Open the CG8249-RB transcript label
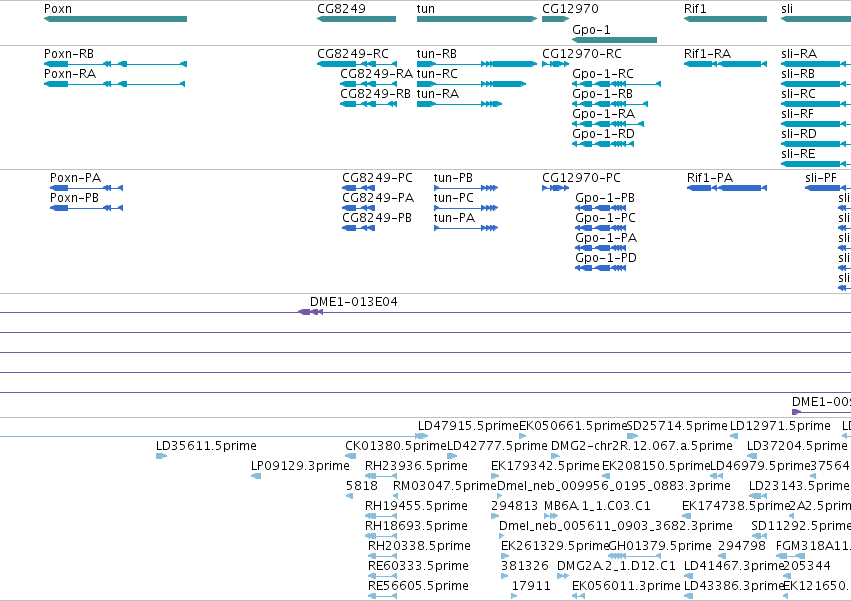 coord(376,94)
